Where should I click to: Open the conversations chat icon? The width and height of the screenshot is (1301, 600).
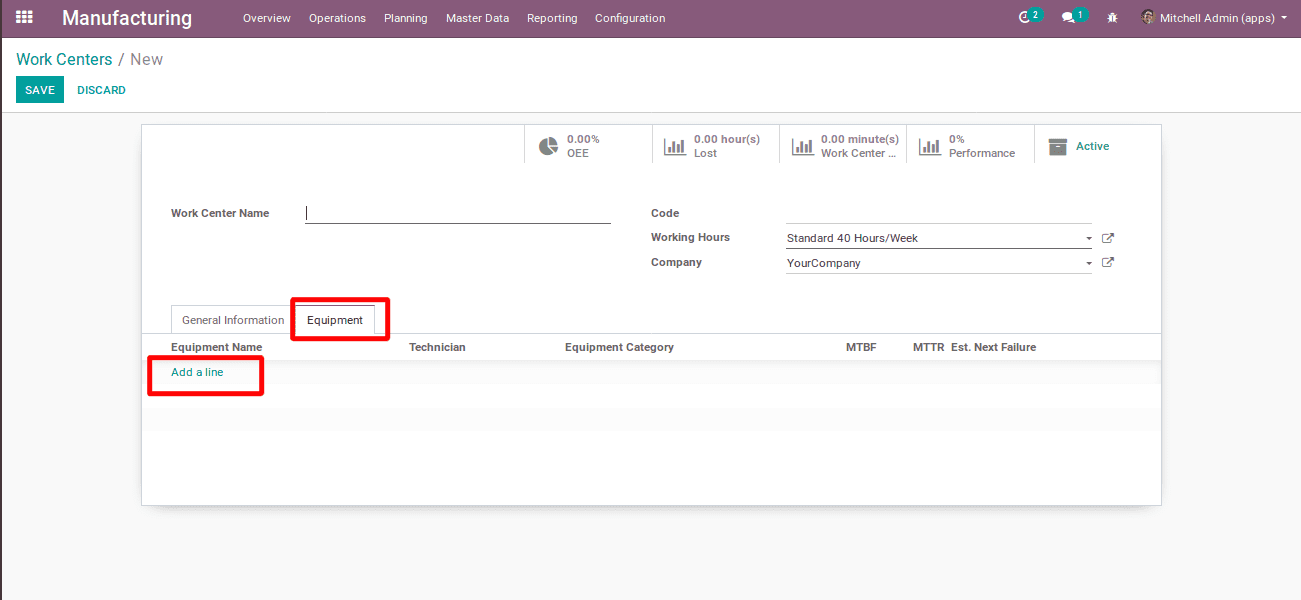click(x=1068, y=18)
